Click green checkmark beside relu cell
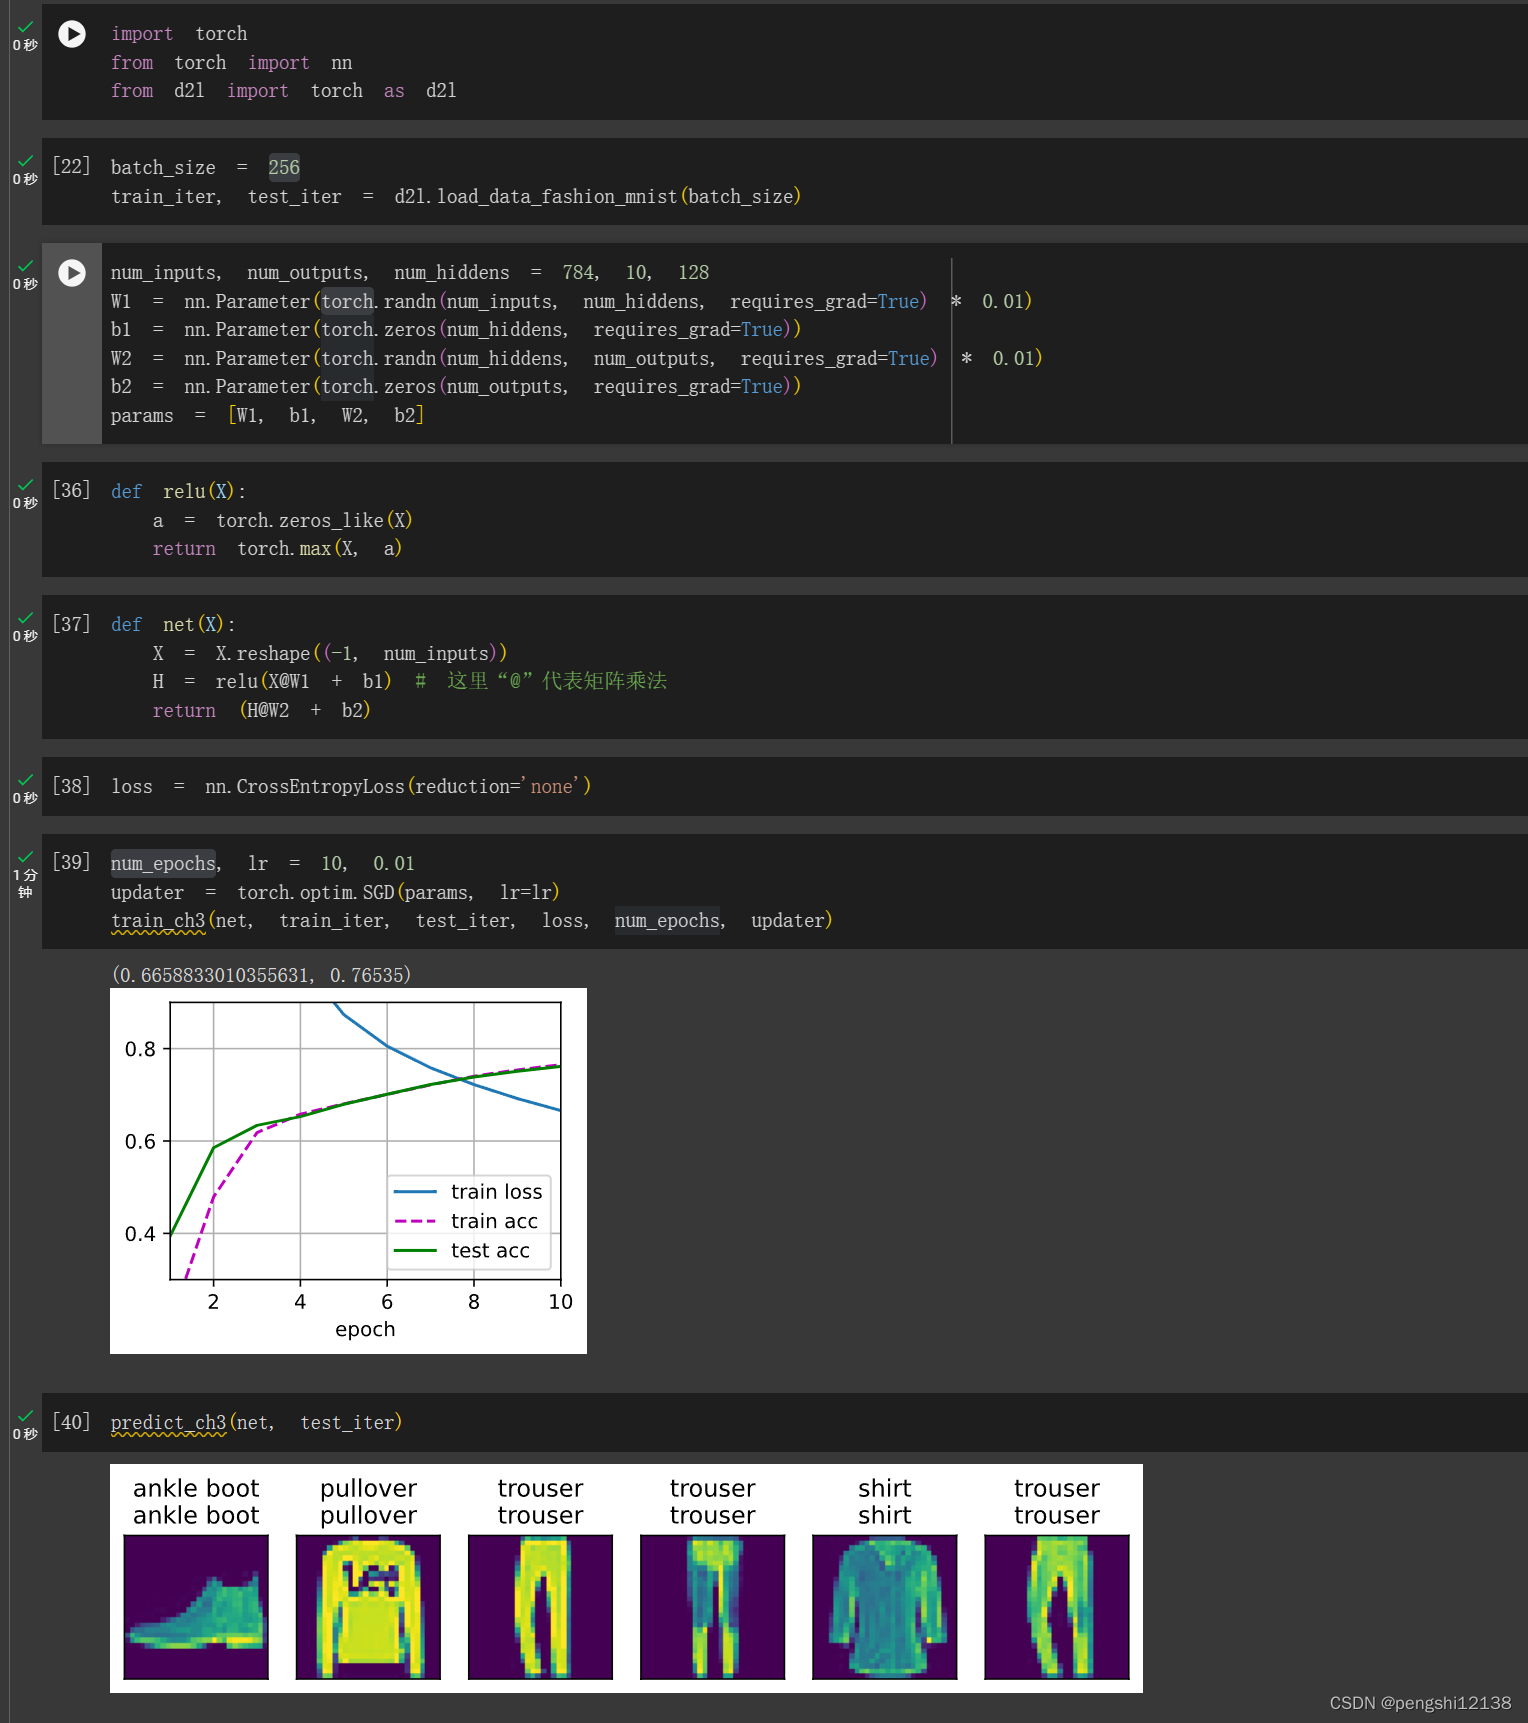The width and height of the screenshot is (1528, 1723). (26, 485)
